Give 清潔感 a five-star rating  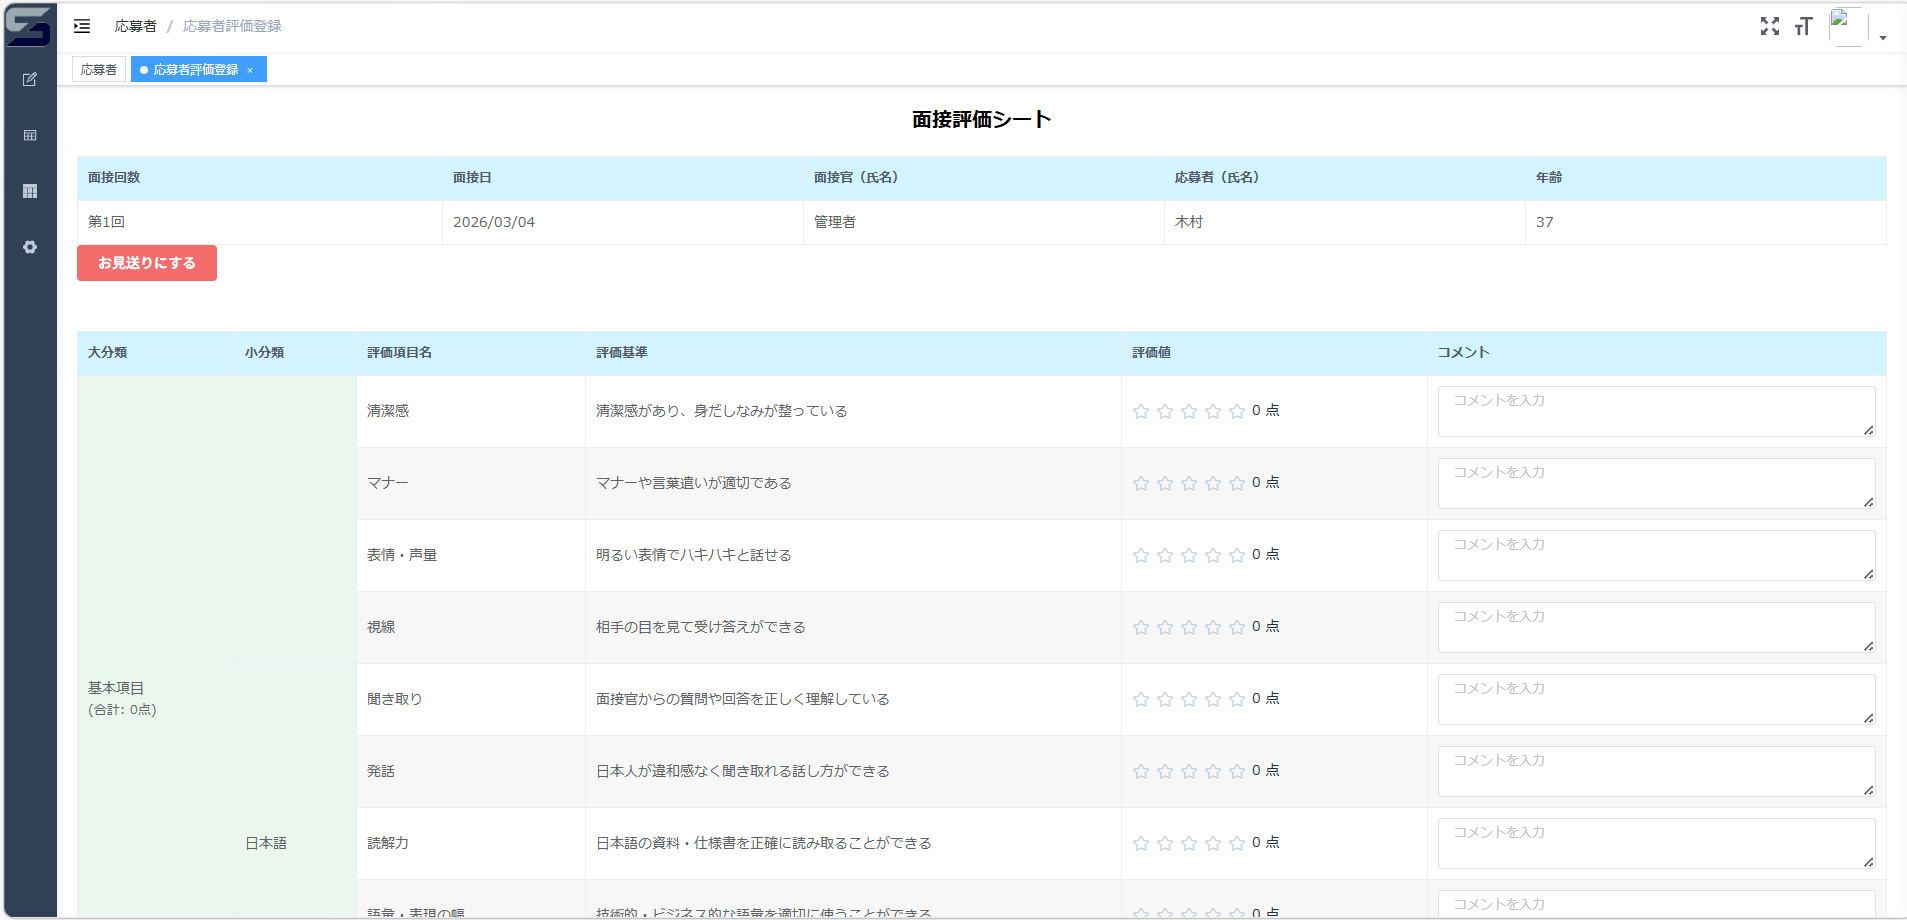(1237, 410)
